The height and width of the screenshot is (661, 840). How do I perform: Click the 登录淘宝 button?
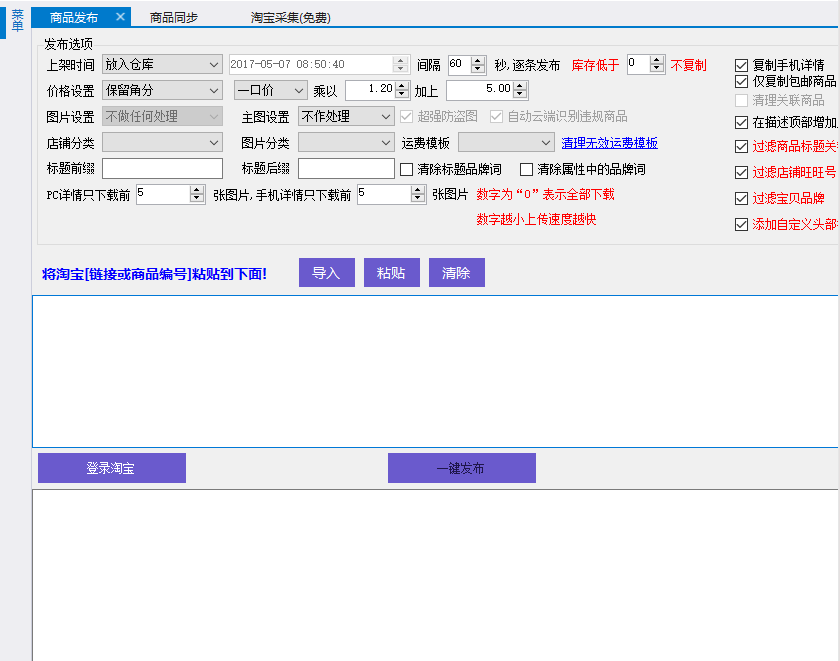111,468
